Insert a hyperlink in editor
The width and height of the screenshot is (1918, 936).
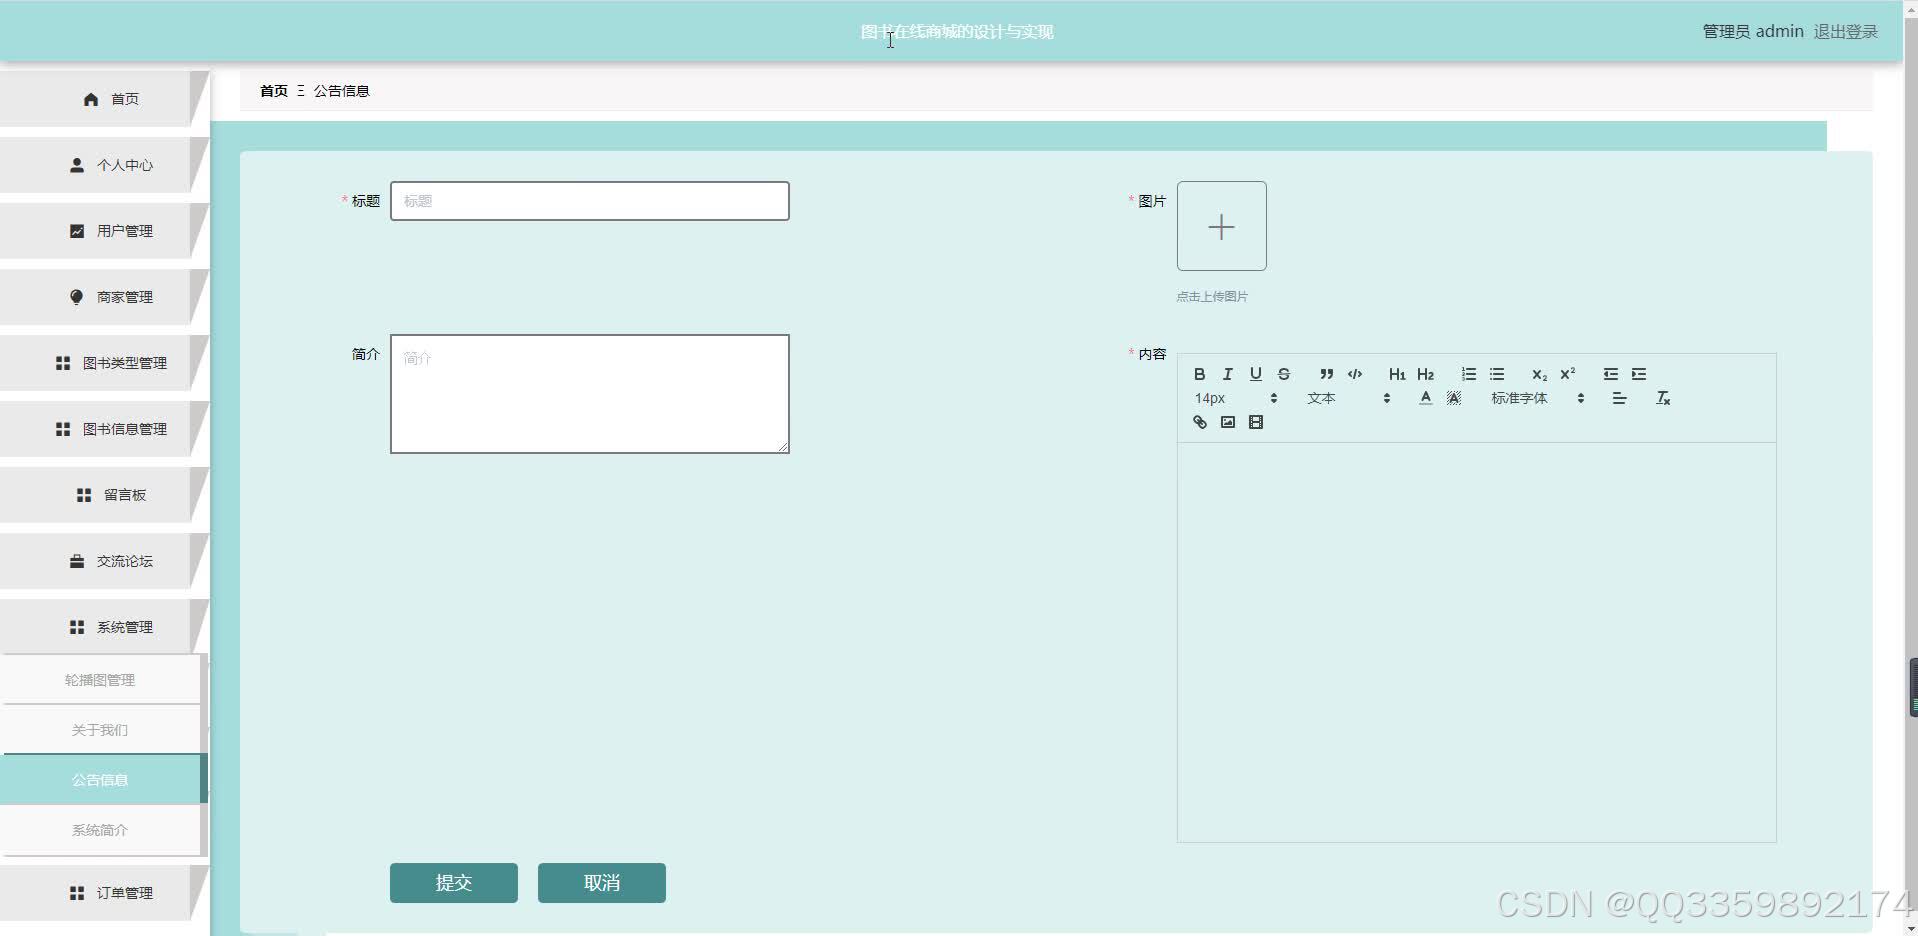[1199, 422]
